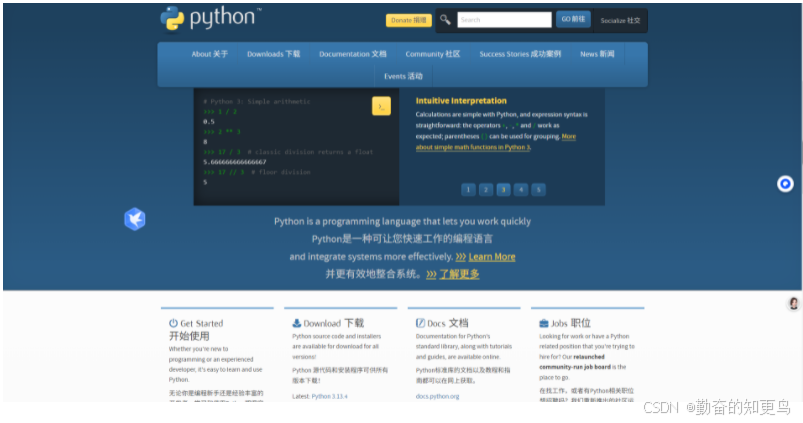Show slide 1 in code carousel

coord(468,189)
